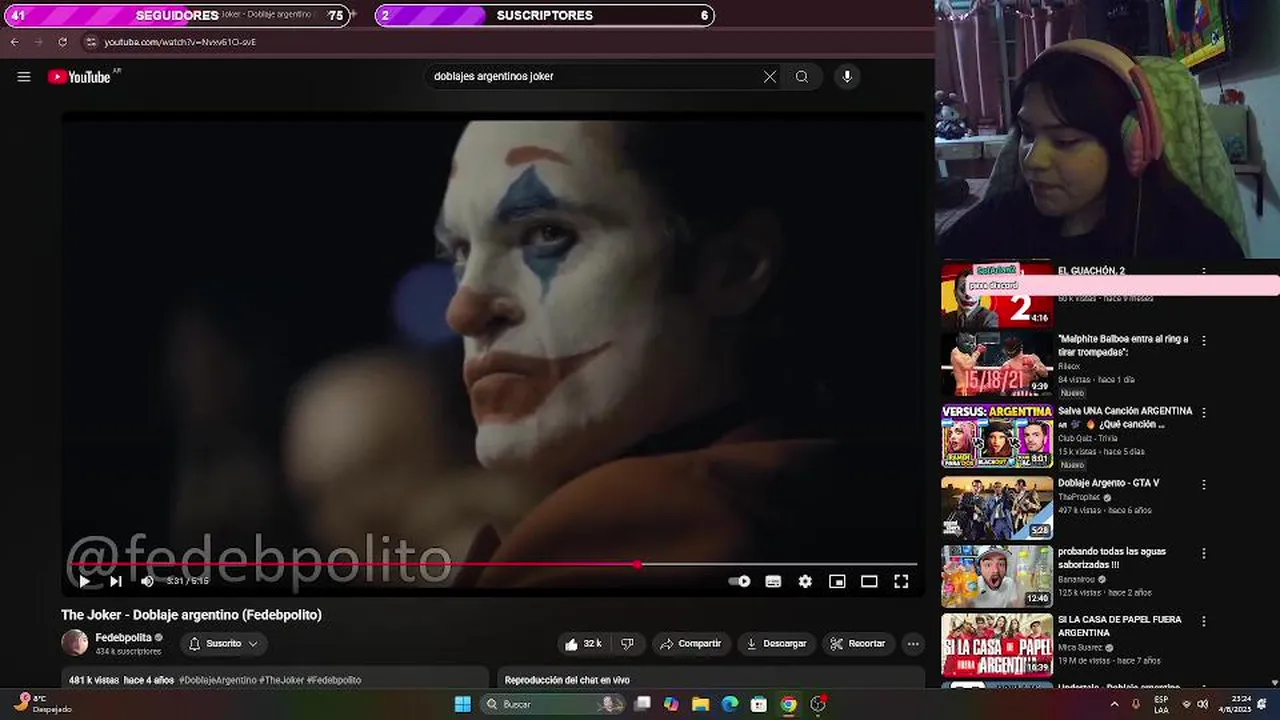
Task: Open 'probando todas las aguas saborizadas' video
Action: (x=1112, y=557)
